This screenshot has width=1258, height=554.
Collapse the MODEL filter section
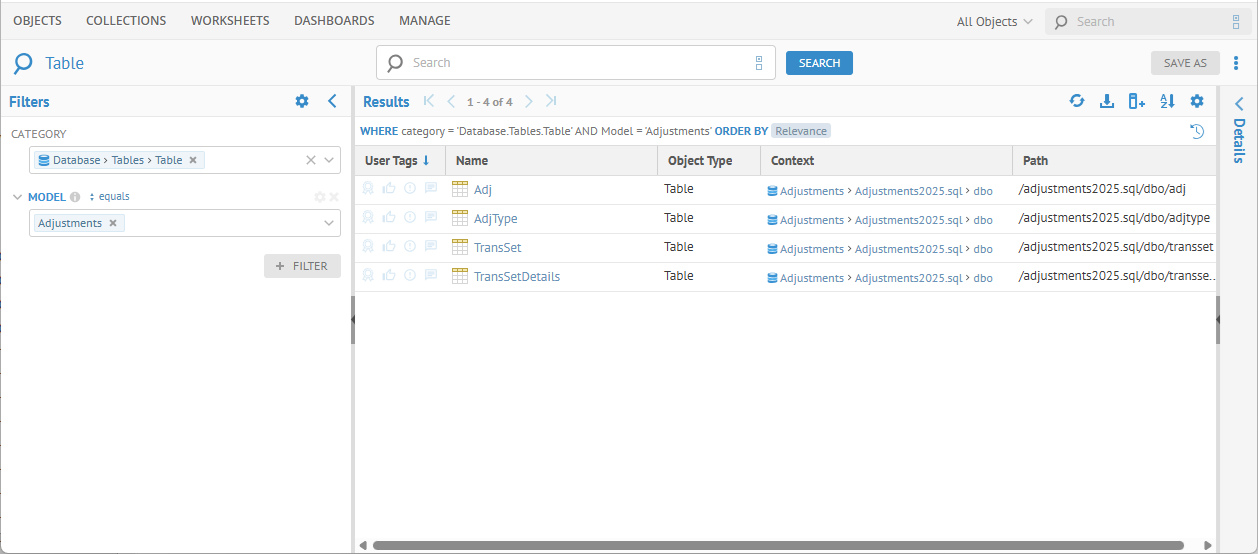click(17, 197)
